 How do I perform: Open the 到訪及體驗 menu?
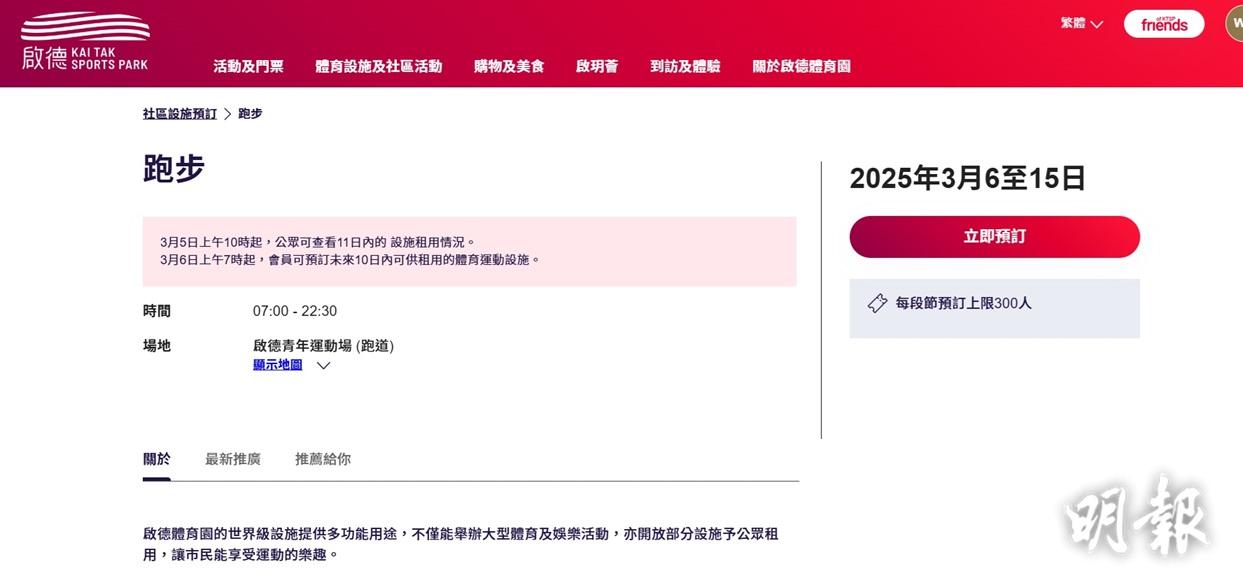click(x=685, y=66)
